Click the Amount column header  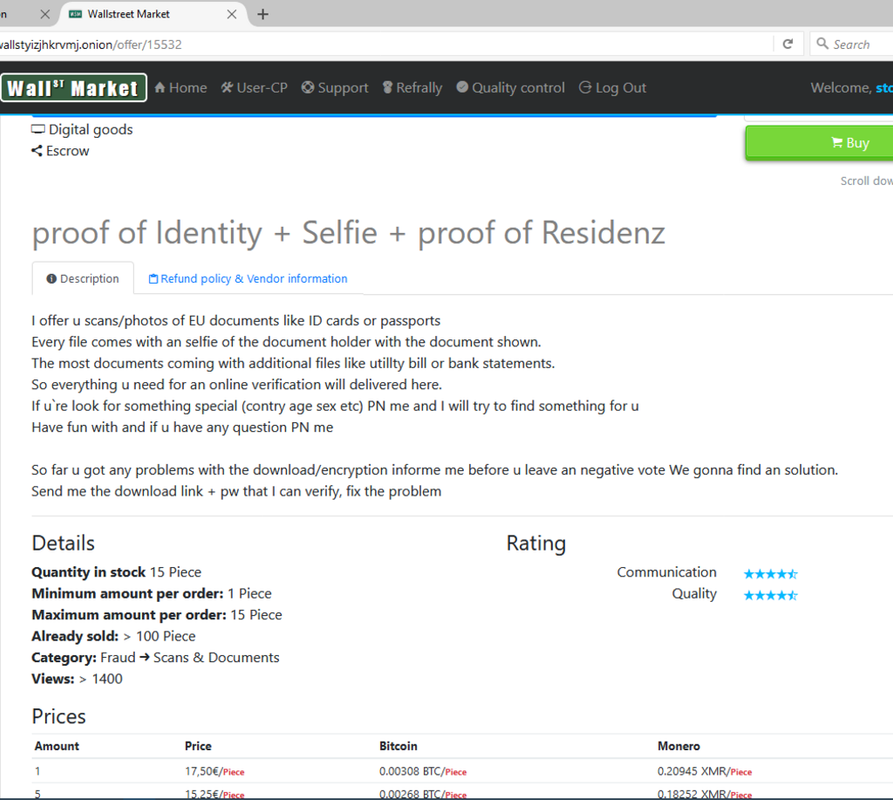tap(57, 746)
